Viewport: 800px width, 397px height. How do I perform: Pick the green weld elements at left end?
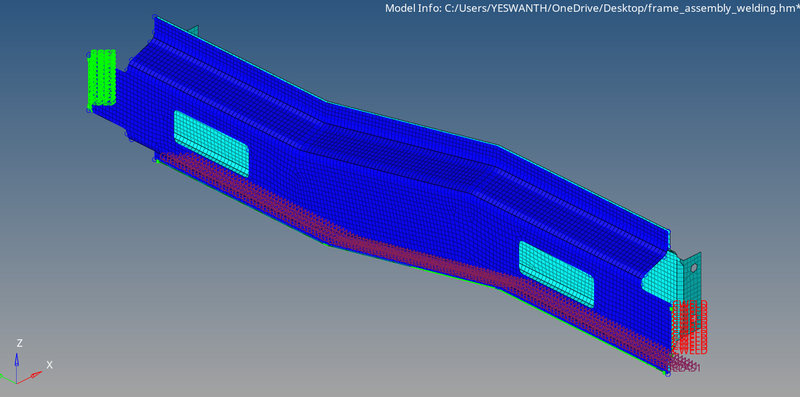[x=102, y=78]
